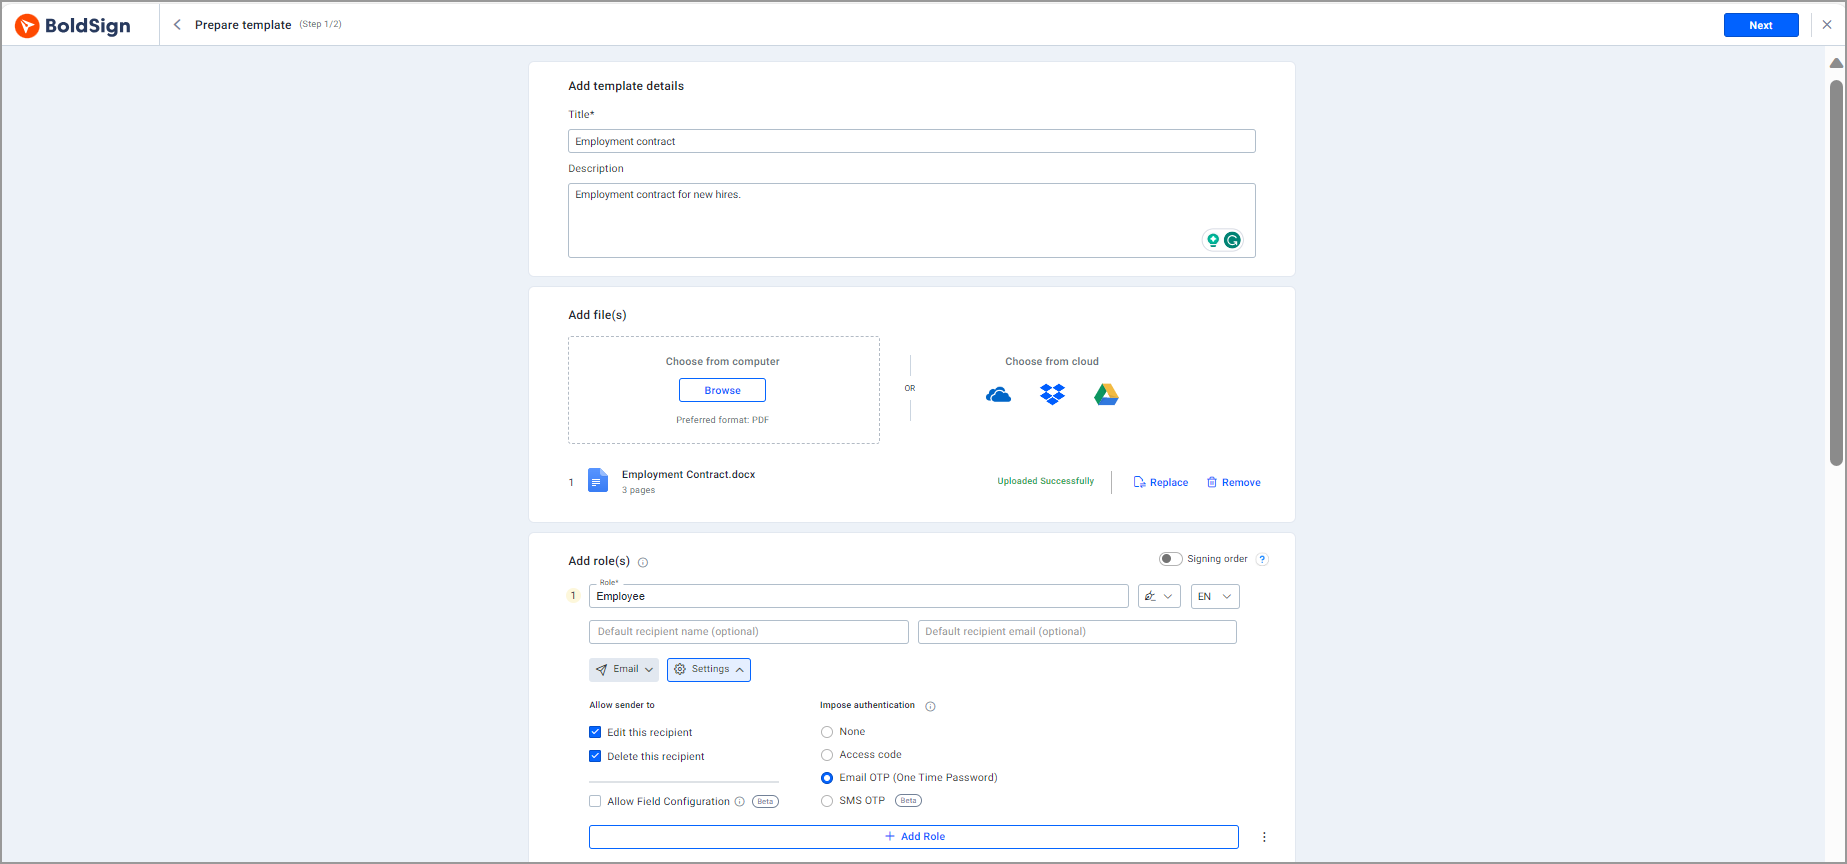1847x864 pixels.
Task: Click the Next button
Action: (x=1761, y=25)
